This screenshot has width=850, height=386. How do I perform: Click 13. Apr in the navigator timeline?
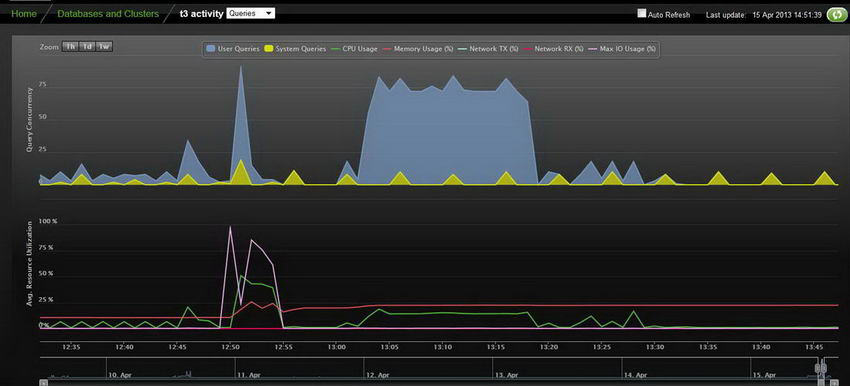(x=506, y=375)
